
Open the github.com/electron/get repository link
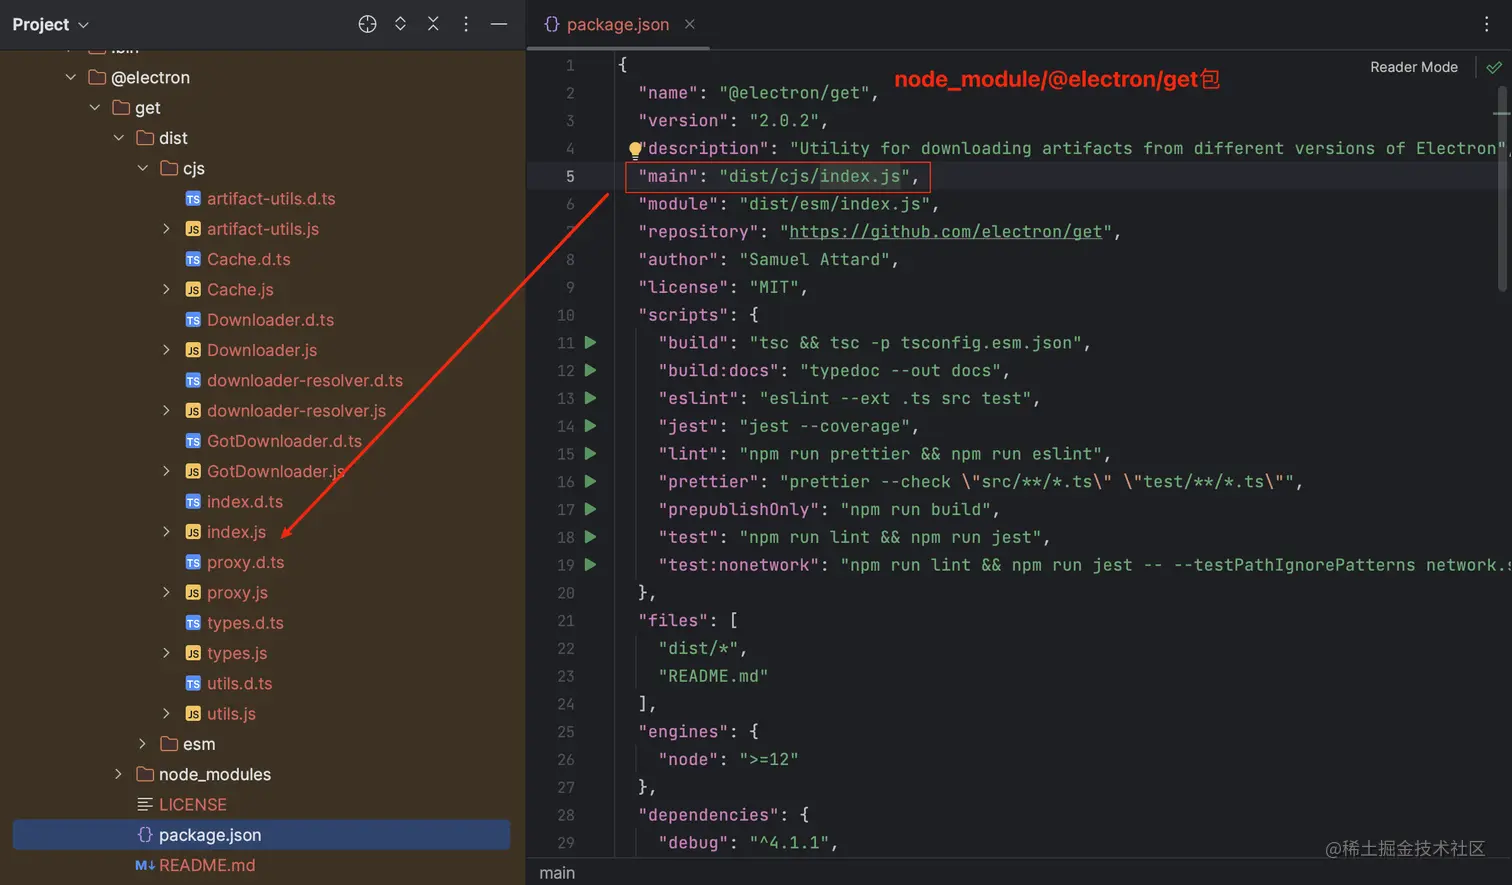click(946, 231)
